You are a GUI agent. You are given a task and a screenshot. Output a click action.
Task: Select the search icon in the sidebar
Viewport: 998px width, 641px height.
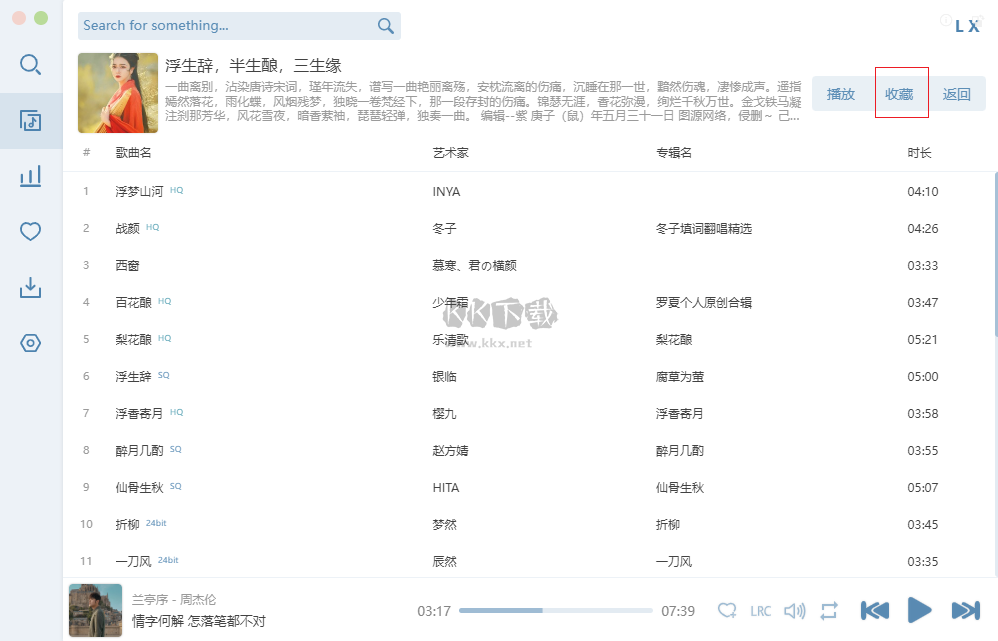tap(30, 64)
